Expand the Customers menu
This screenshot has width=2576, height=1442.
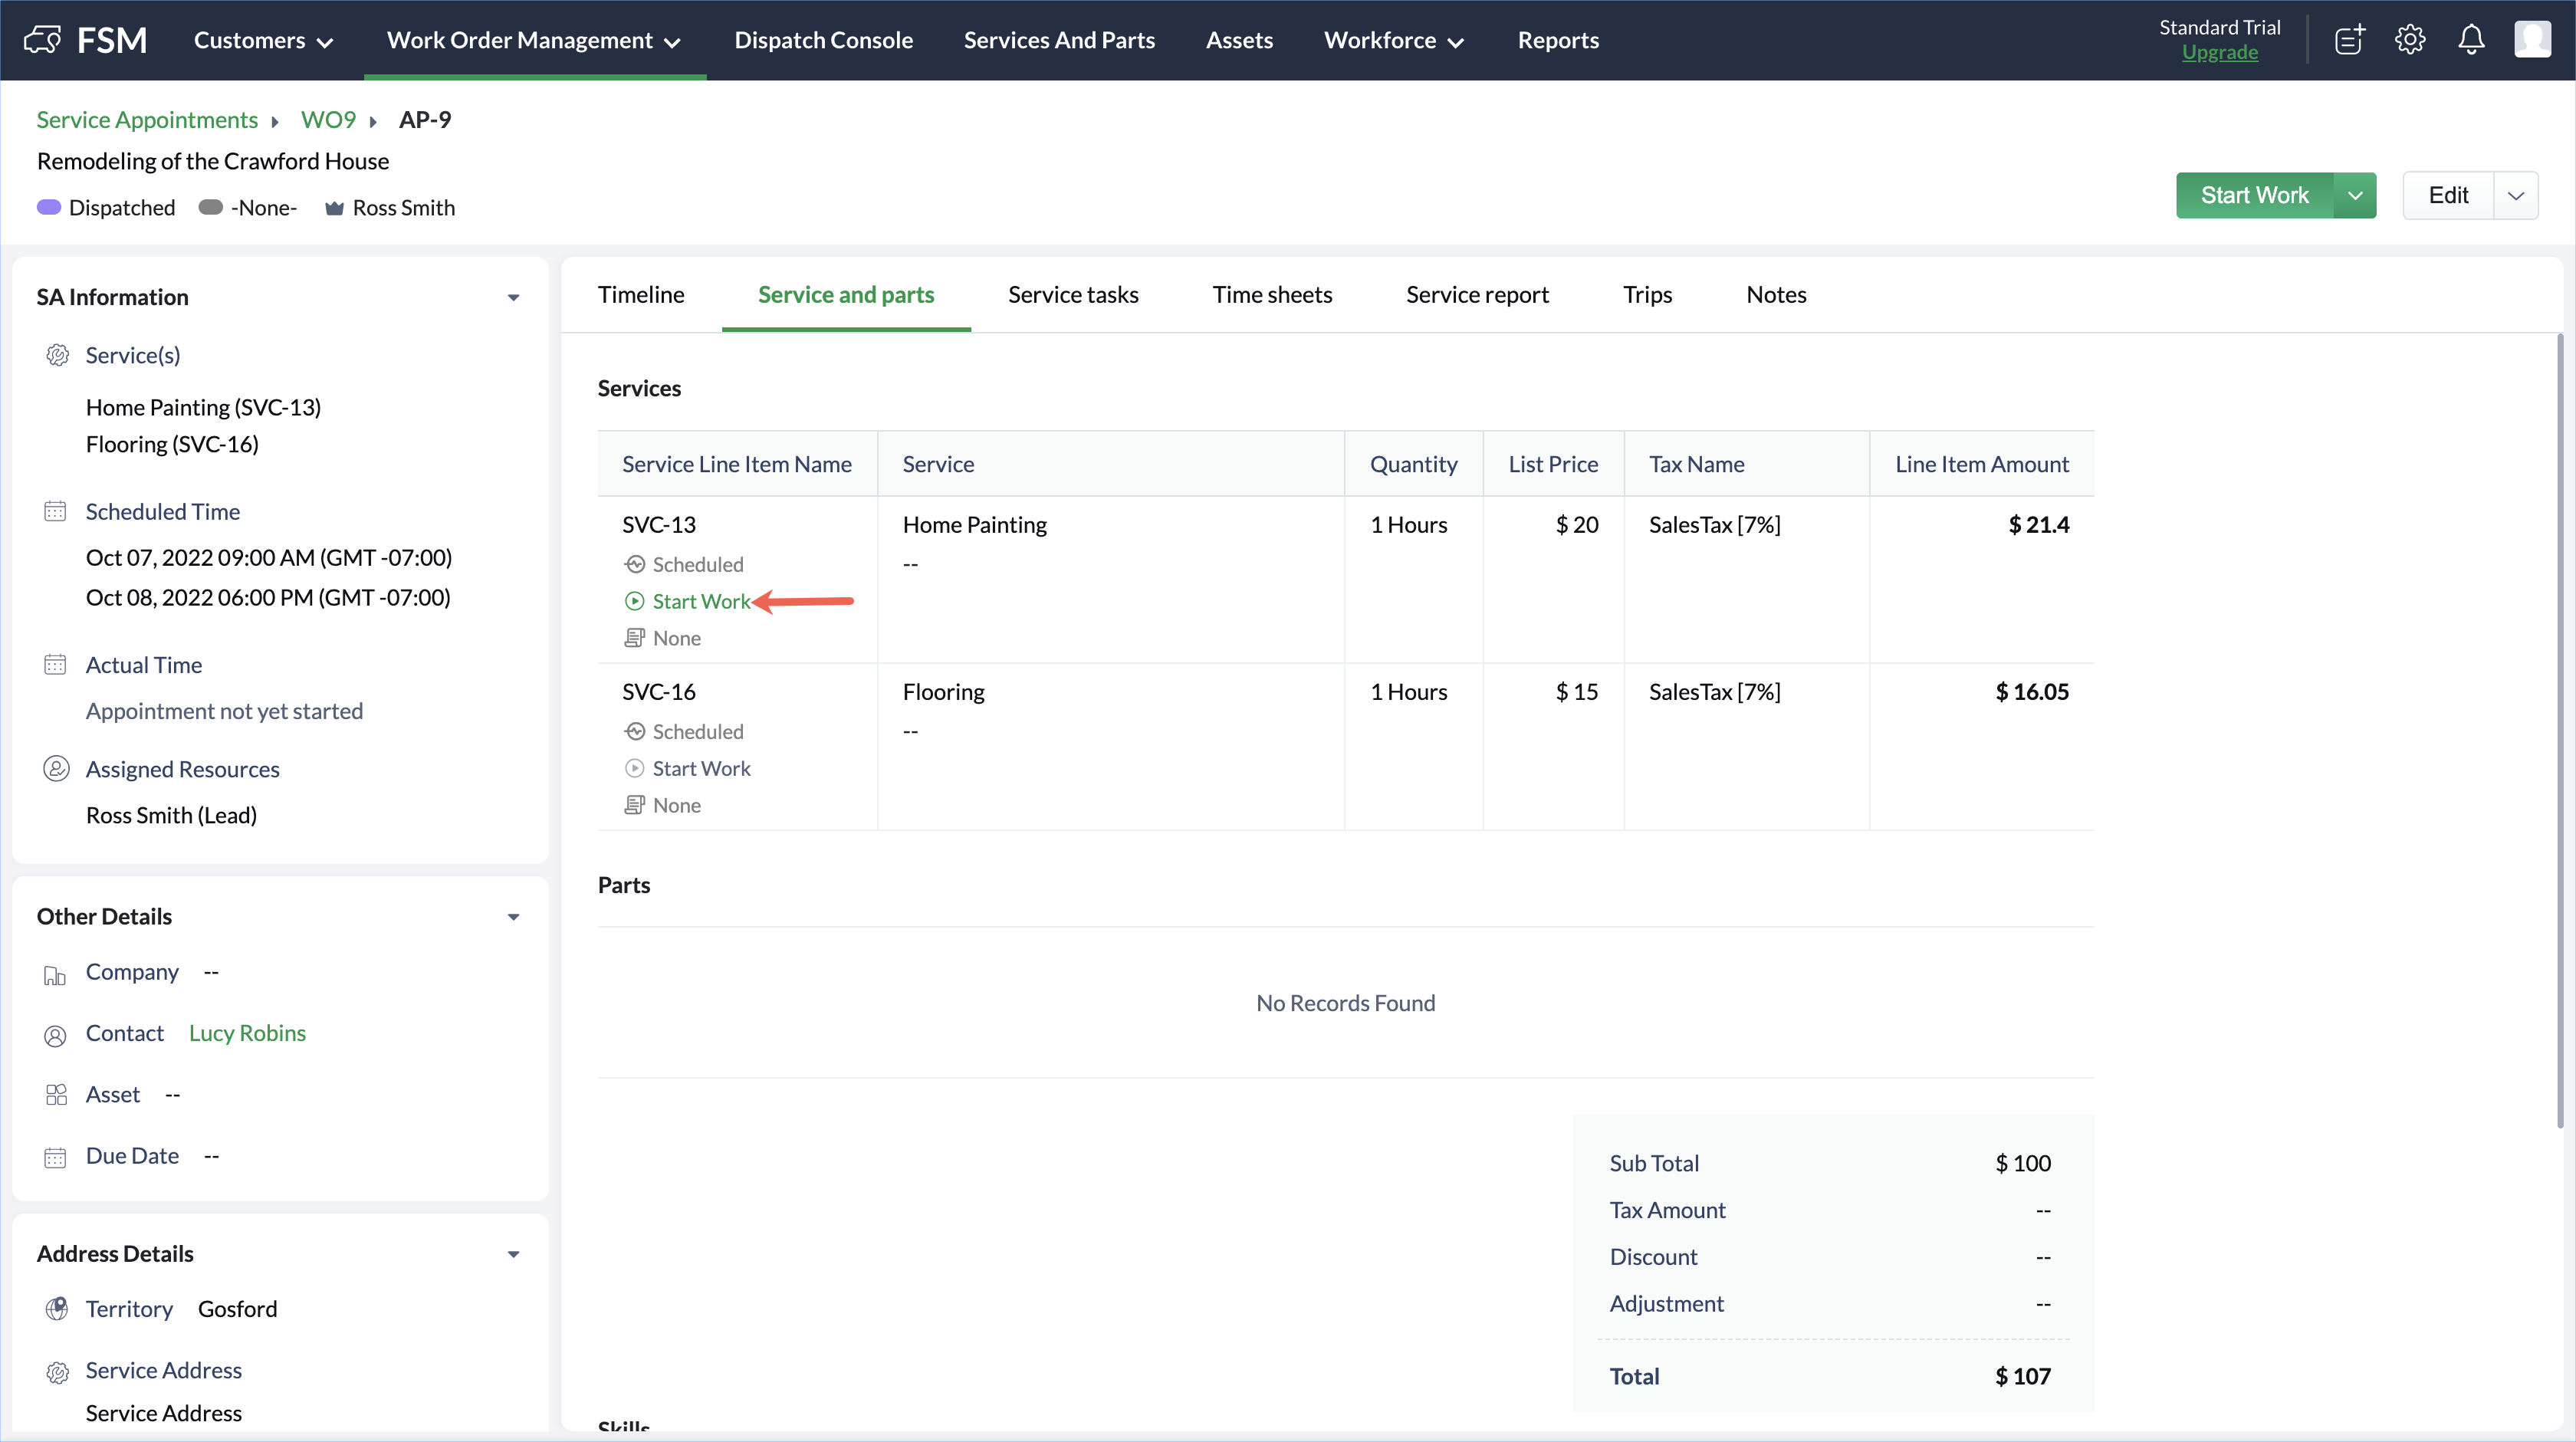coord(263,40)
